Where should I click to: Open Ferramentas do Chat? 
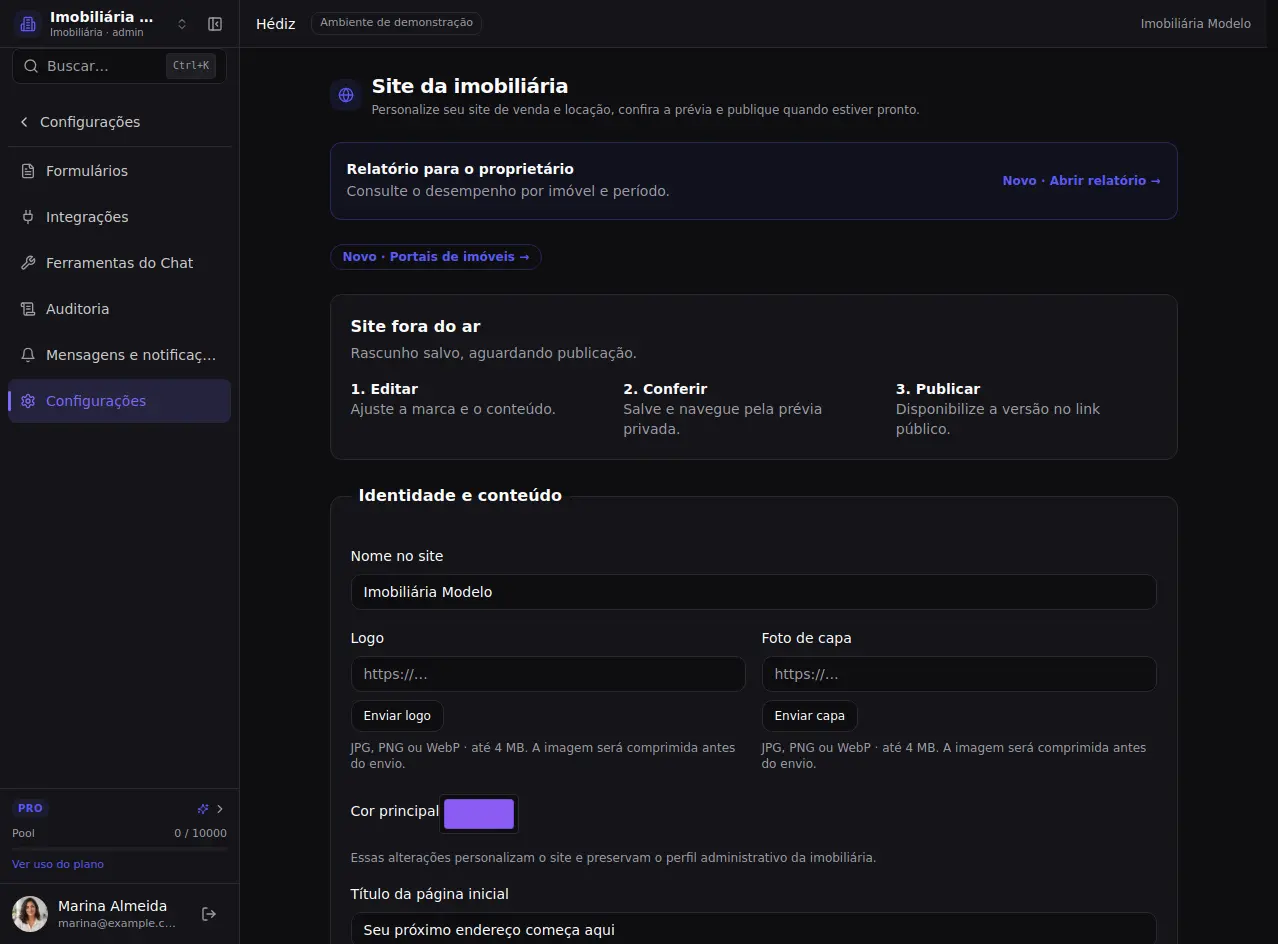(x=119, y=263)
